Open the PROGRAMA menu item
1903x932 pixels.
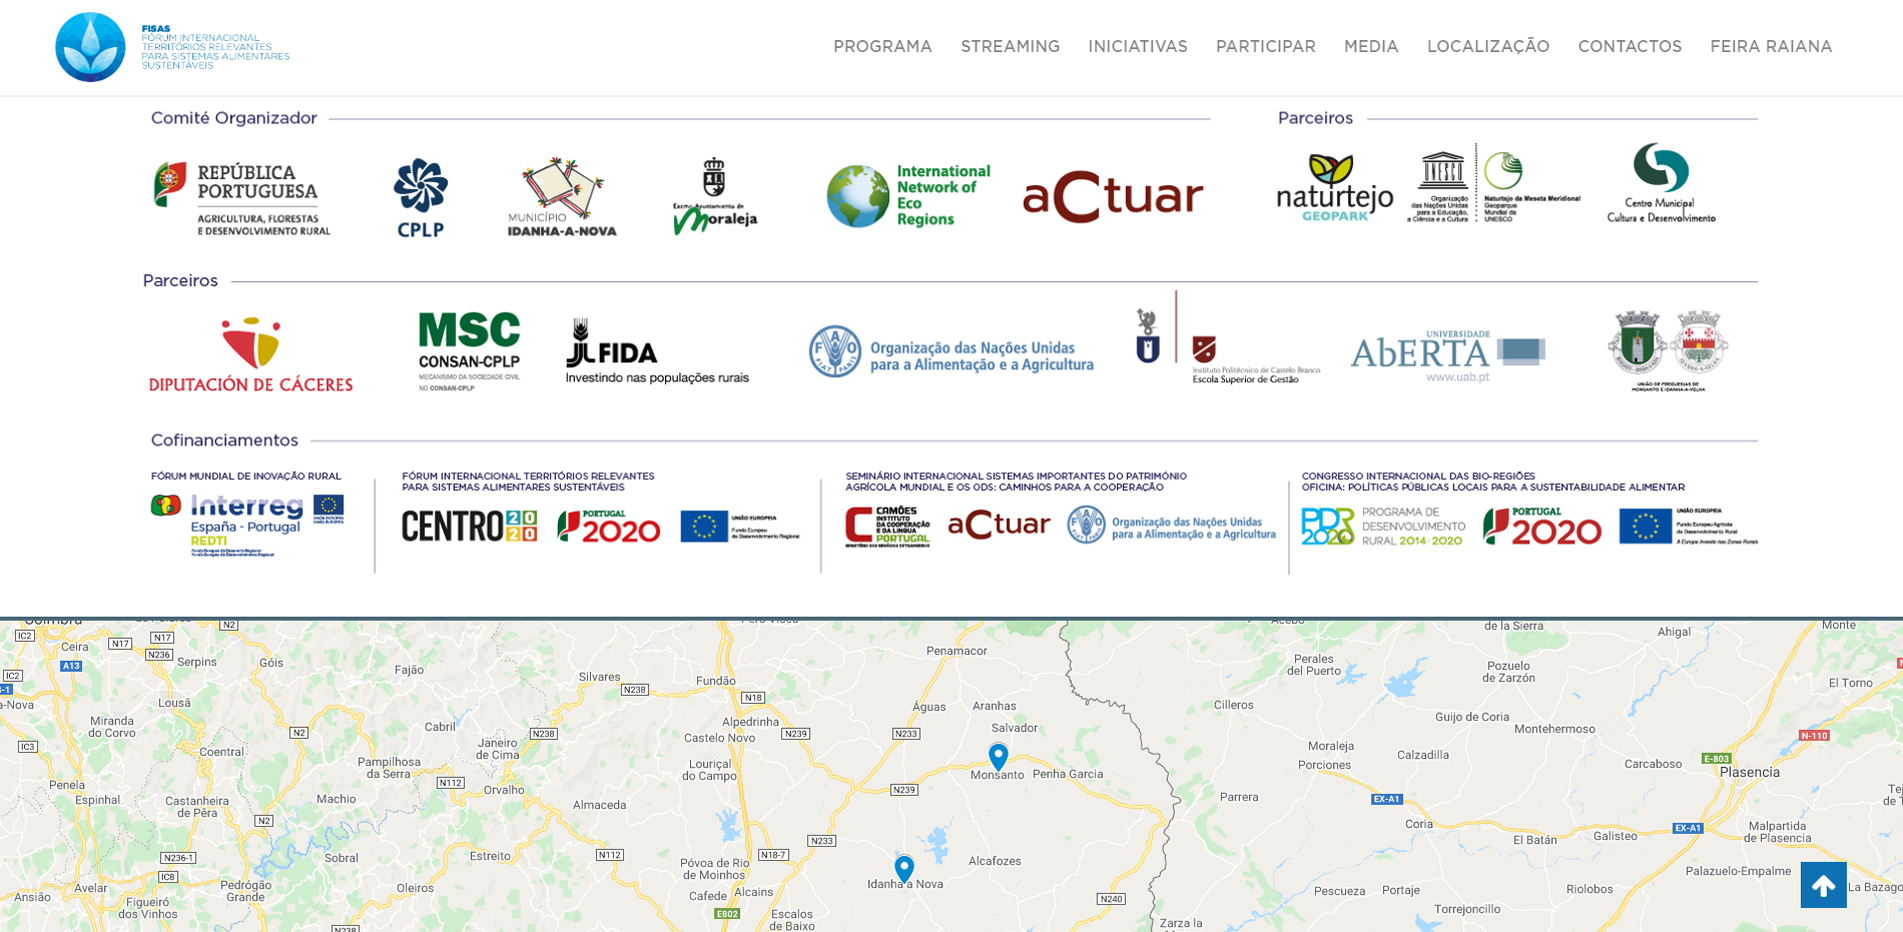click(882, 47)
